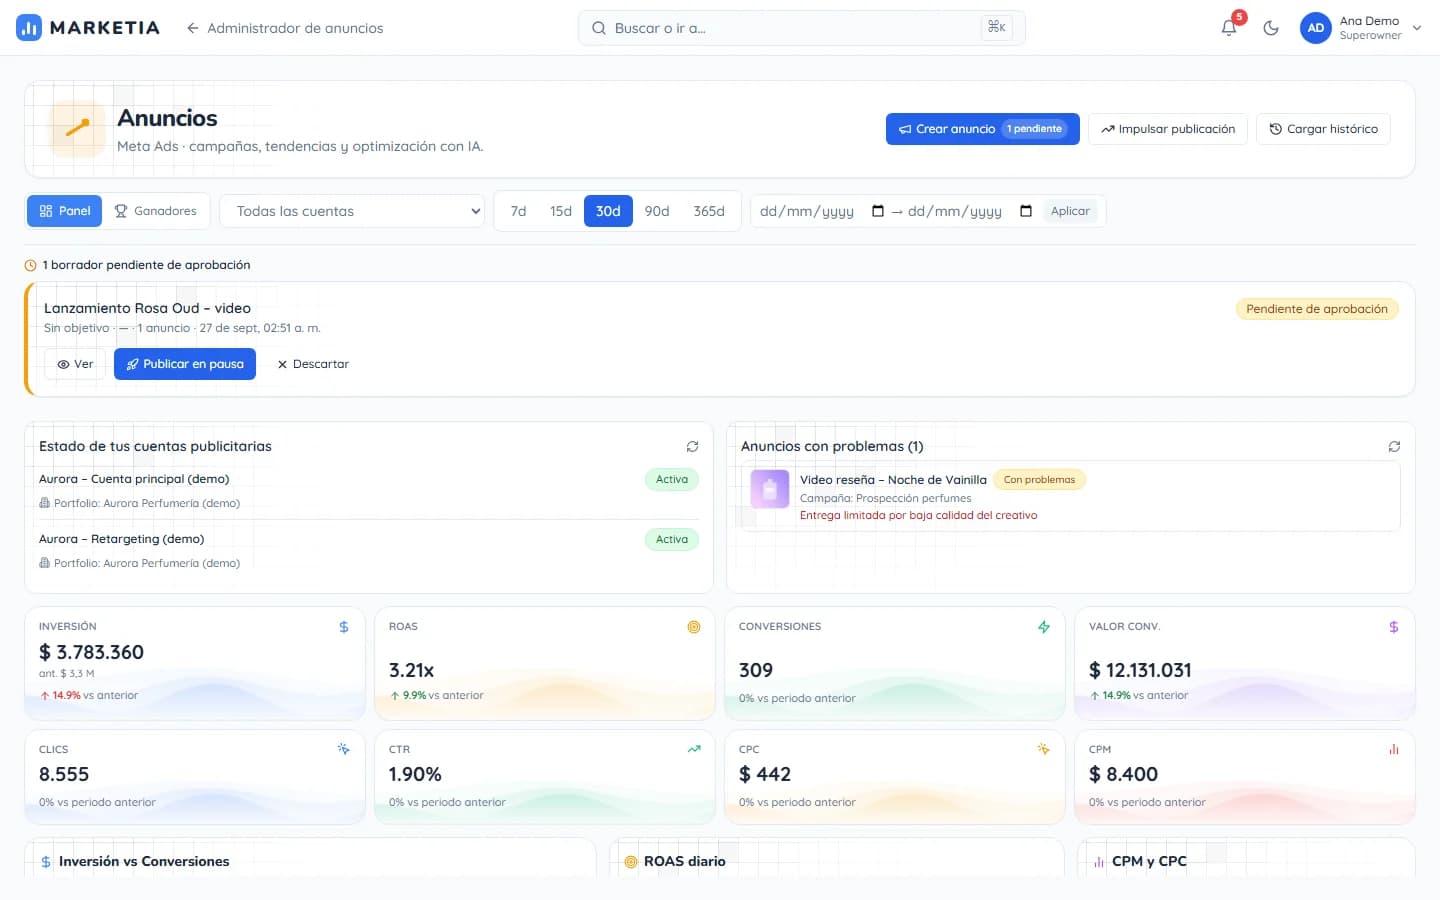Screen dimensions: 1440x900
Task: Click the Valor conv. dollar icon
Action: 1394,627
